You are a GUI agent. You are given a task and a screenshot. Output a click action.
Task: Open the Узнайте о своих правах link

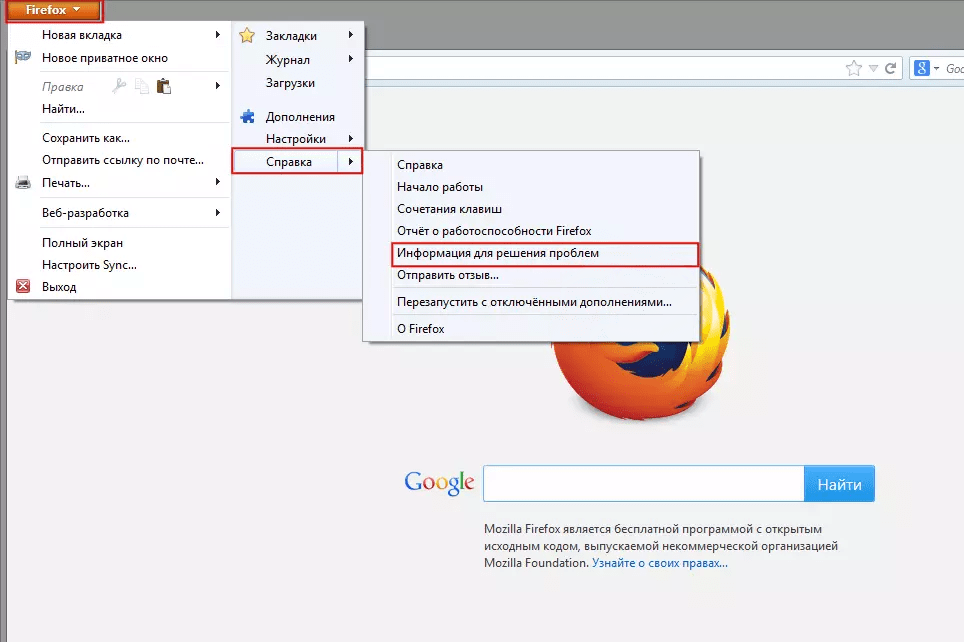pyautogui.click(x=659, y=563)
